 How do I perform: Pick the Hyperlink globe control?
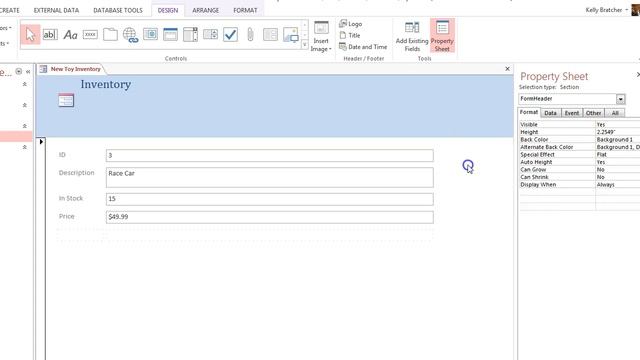click(131, 35)
